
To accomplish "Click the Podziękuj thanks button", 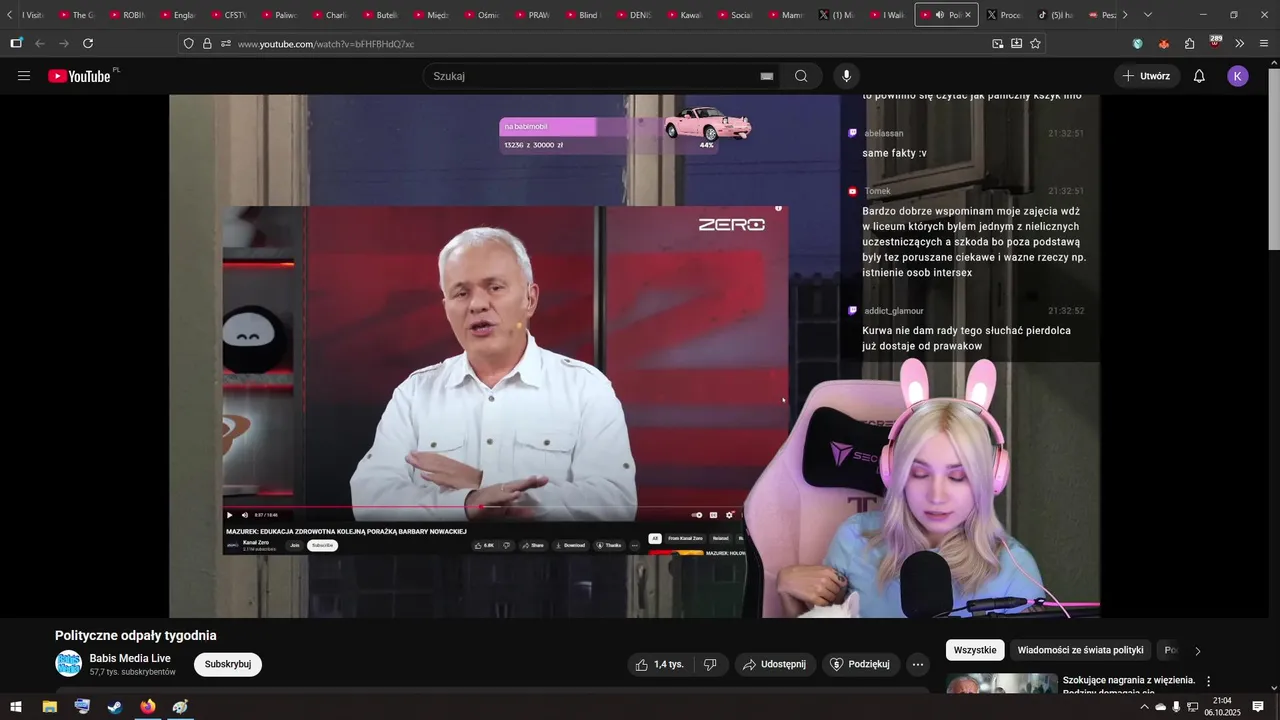I will 861,664.
